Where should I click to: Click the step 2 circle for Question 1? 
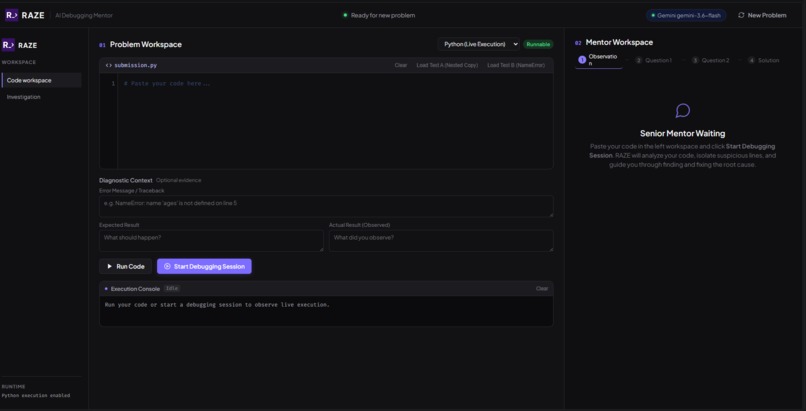tap(638, 60)
